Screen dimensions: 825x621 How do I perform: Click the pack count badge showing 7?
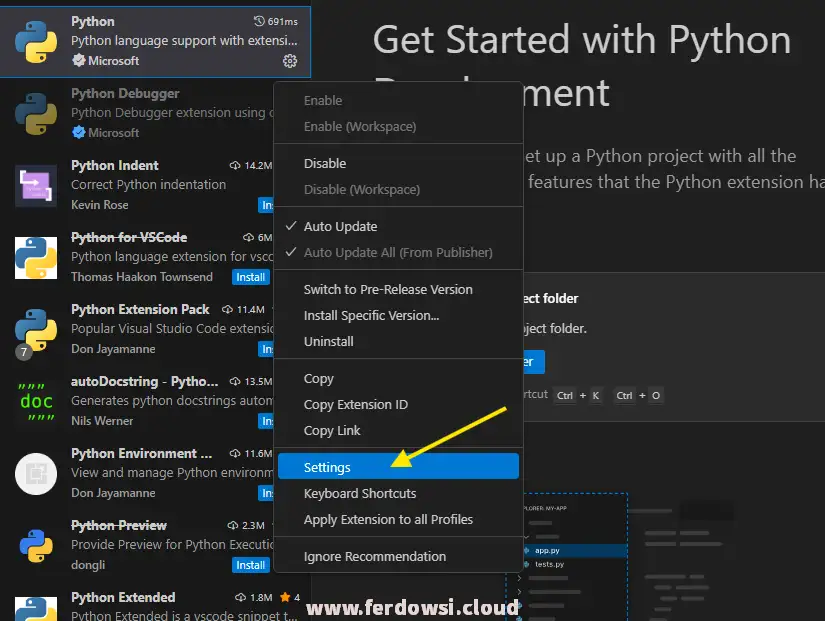point(23,352)
